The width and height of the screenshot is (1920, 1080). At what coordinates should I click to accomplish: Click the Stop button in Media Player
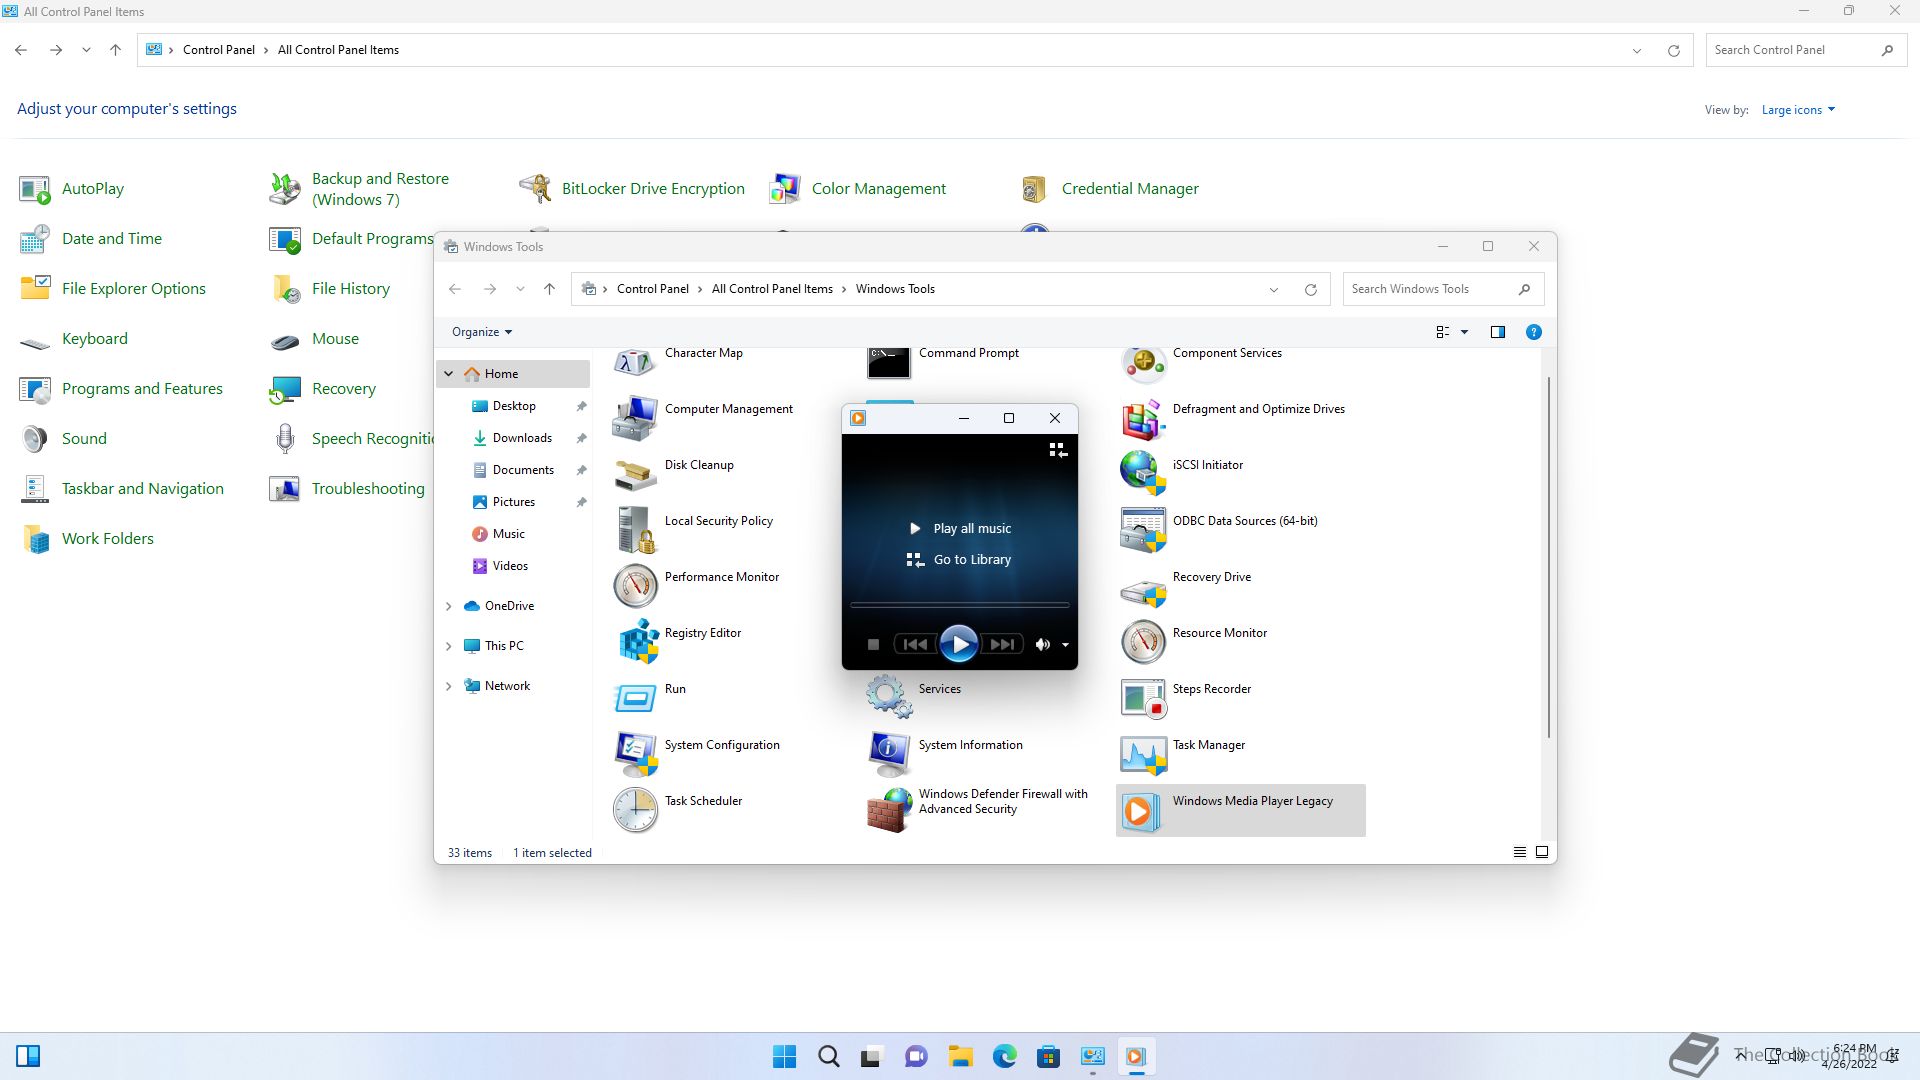tap(873, 645)
